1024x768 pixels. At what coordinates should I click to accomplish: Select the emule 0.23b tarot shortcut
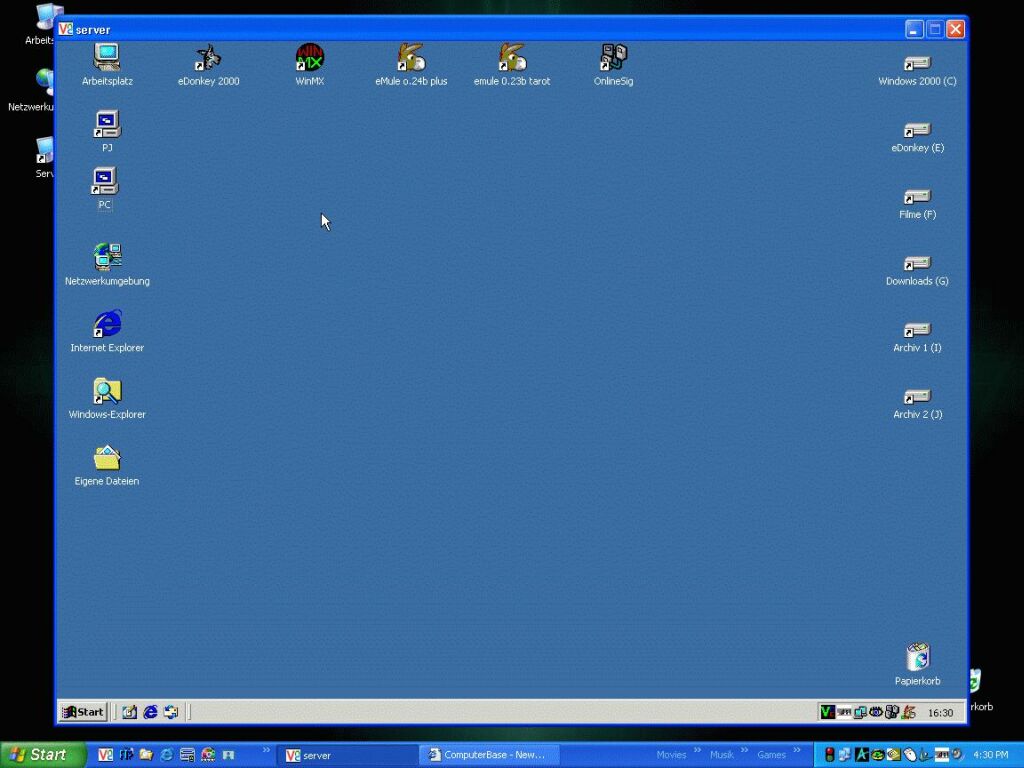pos(512,65)
